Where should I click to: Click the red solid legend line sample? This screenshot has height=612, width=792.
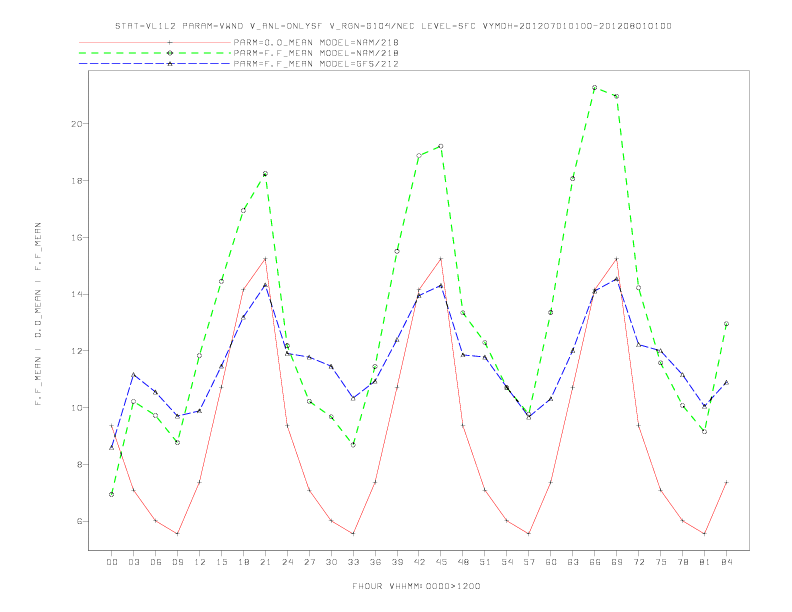point(155,42)
